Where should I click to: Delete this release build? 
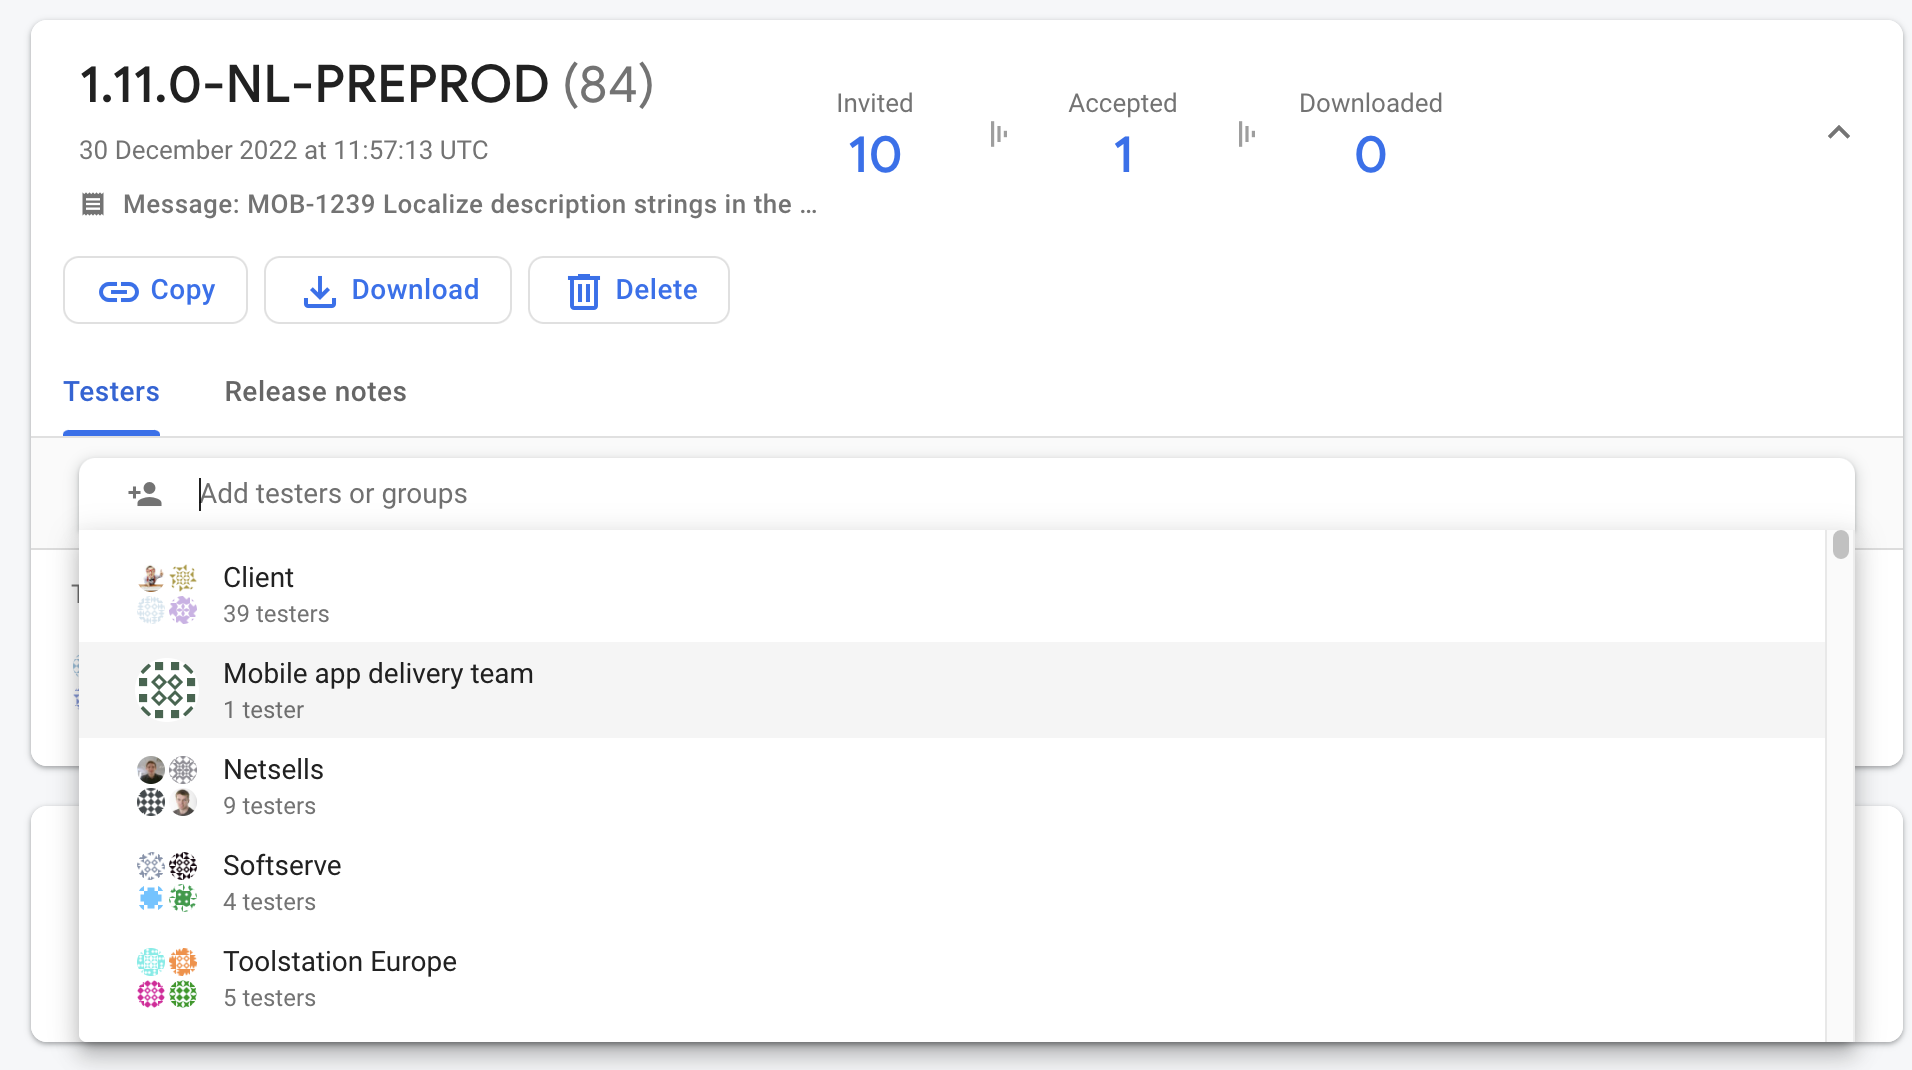click(x=628, y=290)
